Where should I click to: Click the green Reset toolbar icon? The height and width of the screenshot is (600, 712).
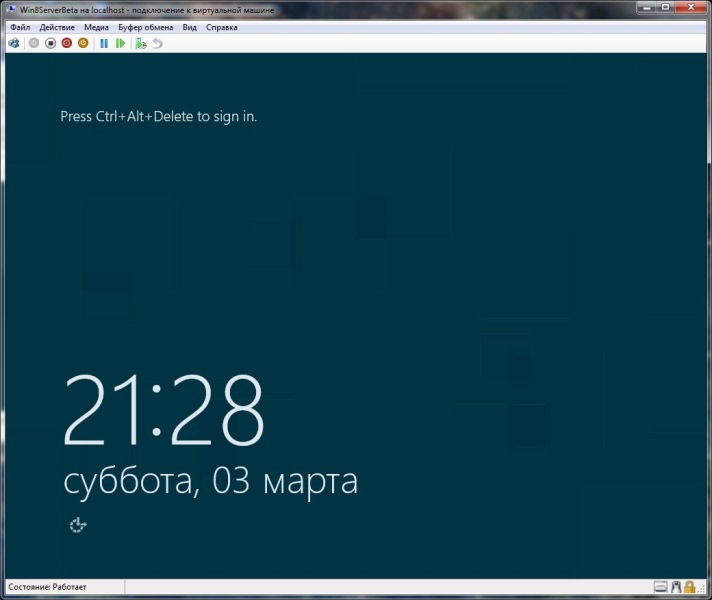pos(120,44)
